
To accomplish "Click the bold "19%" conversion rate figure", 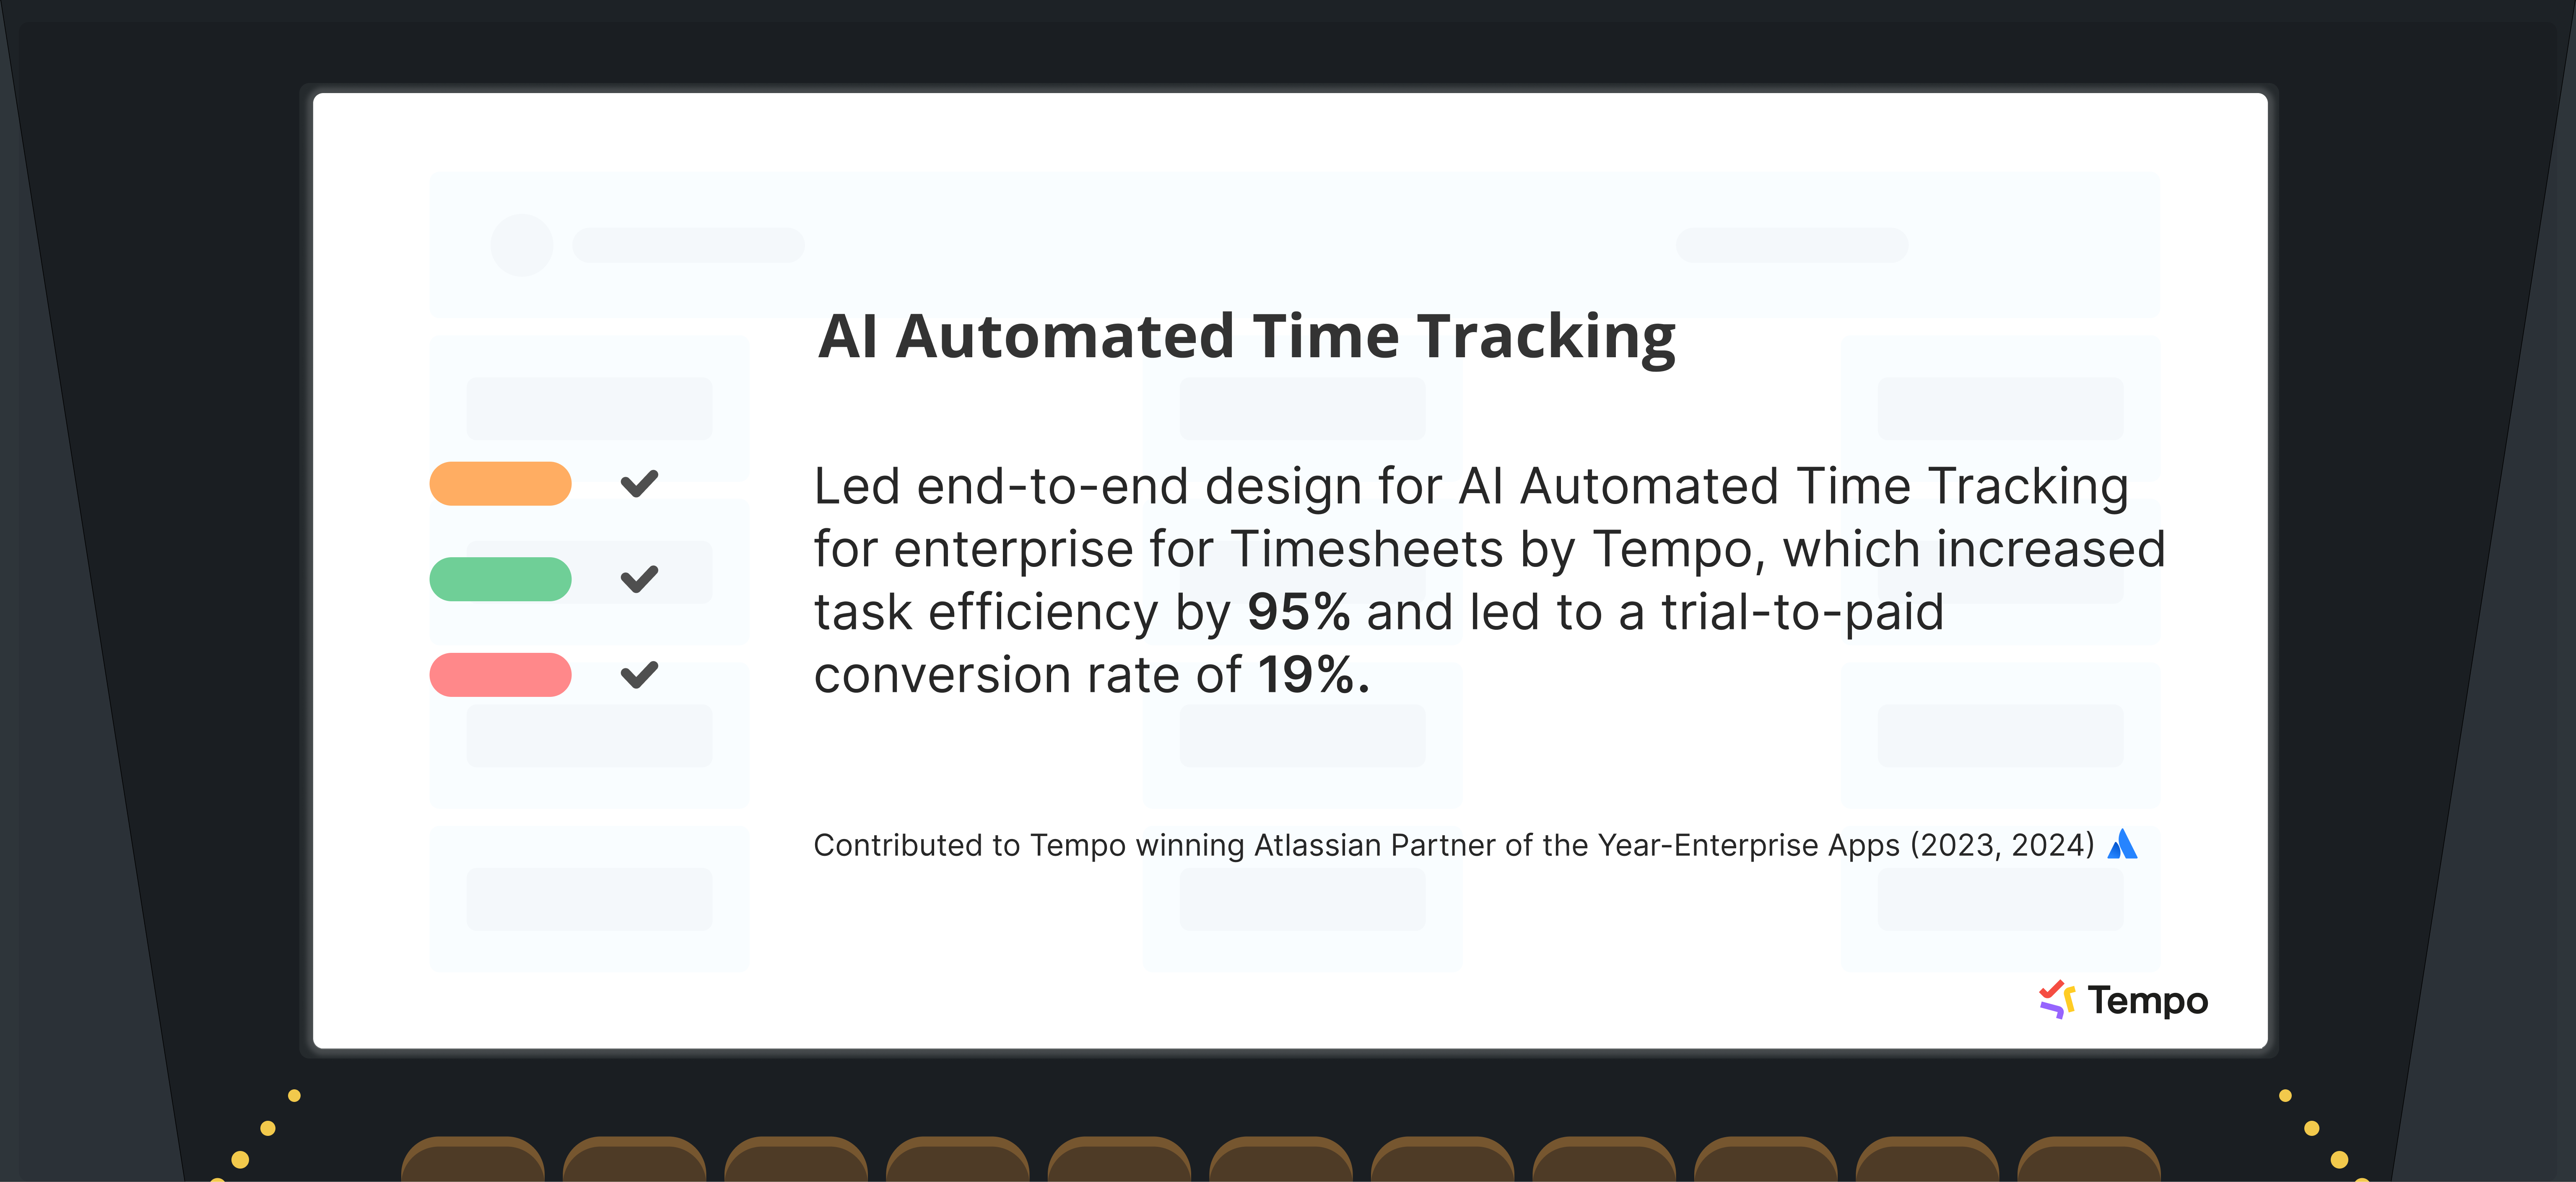I will [1312, 675].
